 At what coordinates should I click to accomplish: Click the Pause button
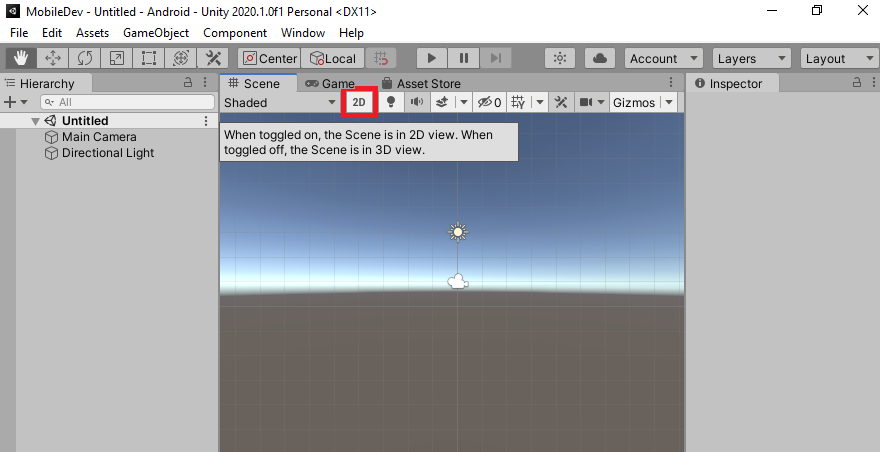464,58
